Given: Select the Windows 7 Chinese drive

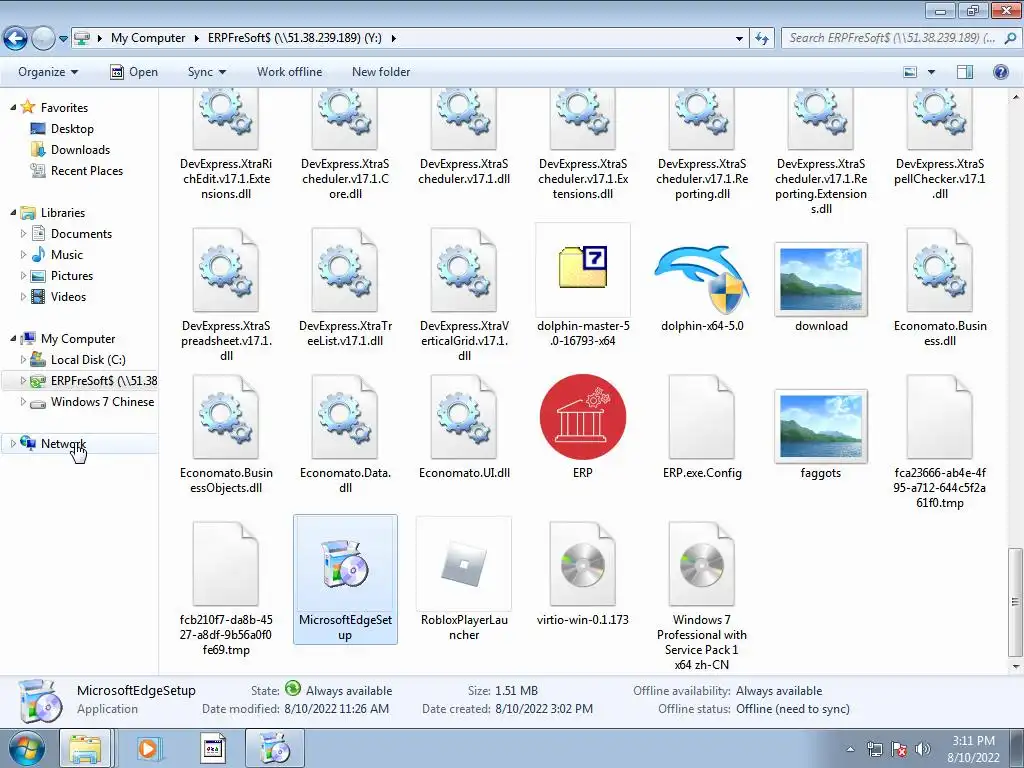Looking at the screenshot, I should tap(103, 402).
